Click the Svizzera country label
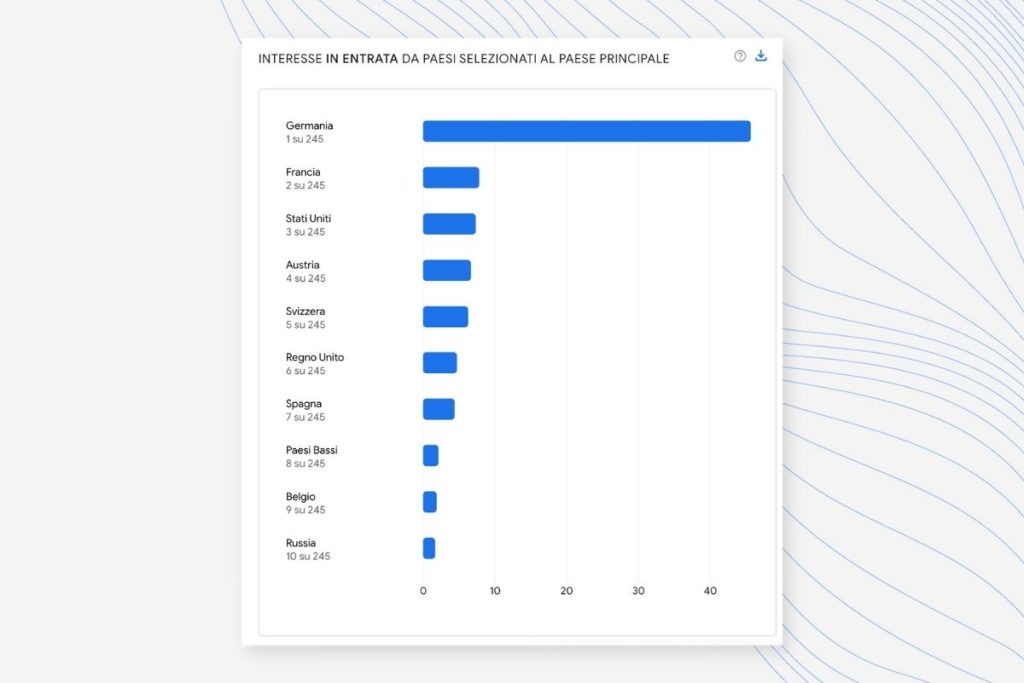 tap(305, 311)
